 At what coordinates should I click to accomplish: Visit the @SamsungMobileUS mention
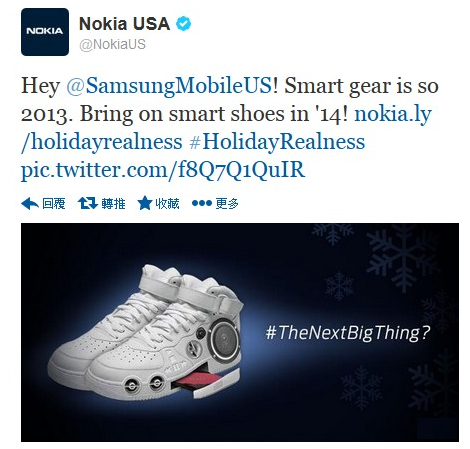(169, 86)
